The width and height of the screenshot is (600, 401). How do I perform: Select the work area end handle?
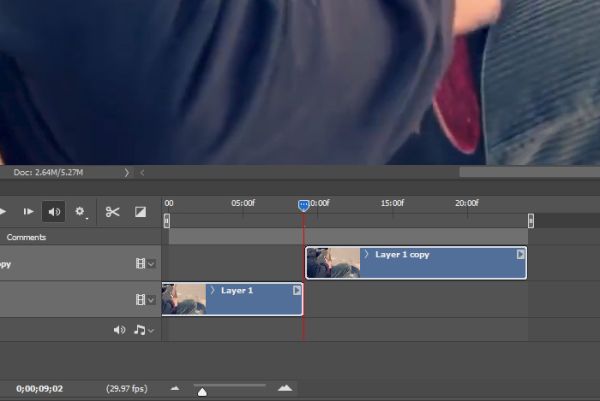tap(531, 221)
